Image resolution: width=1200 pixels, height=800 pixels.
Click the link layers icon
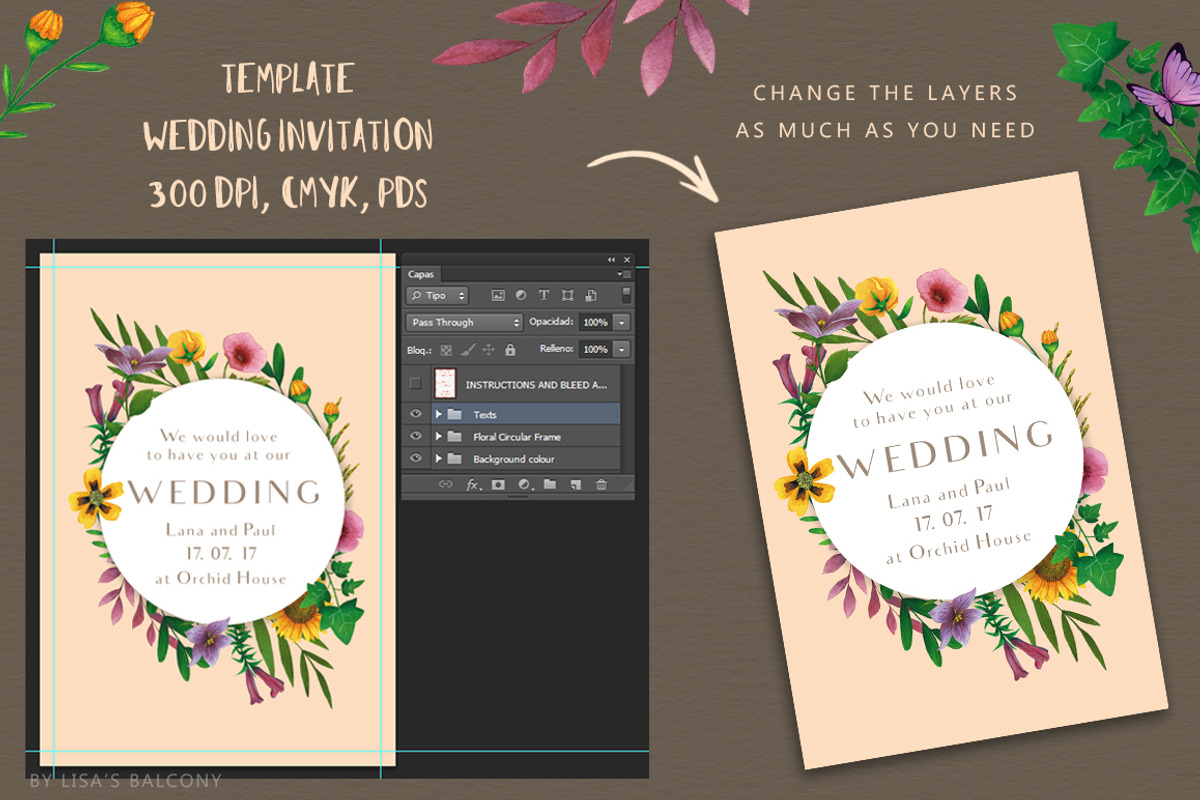pyautogui.click(x=446, y=485)
